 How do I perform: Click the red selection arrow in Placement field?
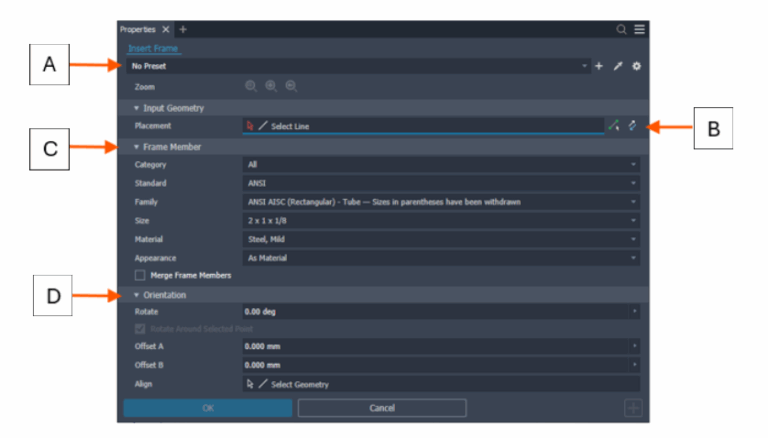pyautogui.click(x=250, y=126)
